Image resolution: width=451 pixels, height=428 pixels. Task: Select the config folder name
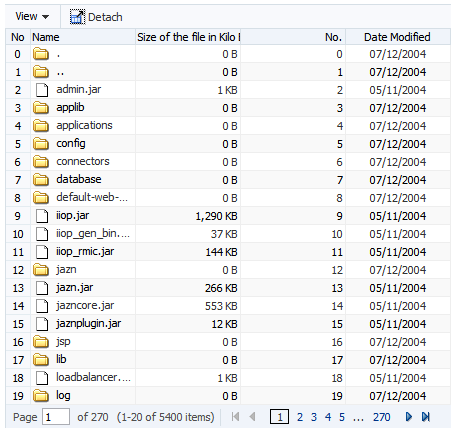click(x=71, y=144)
